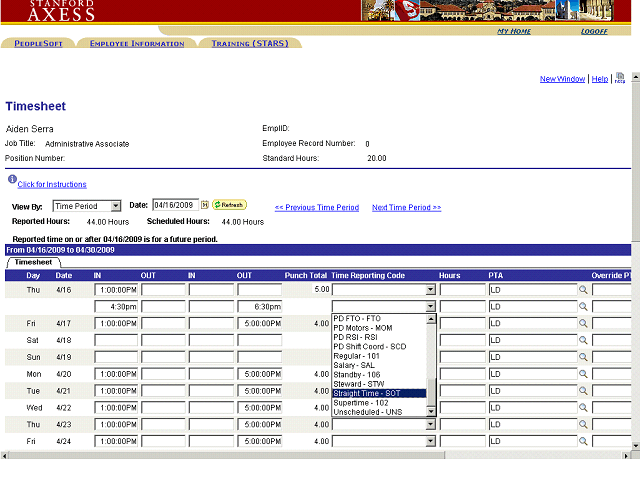
Task: Open PTA lookup magnifier for Fri 4/17
Action: [x=584, y=324]
